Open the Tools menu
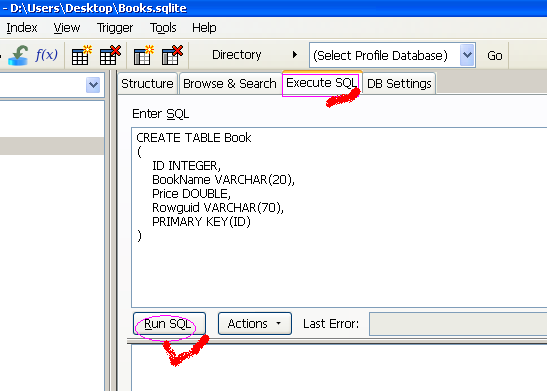 163,28
